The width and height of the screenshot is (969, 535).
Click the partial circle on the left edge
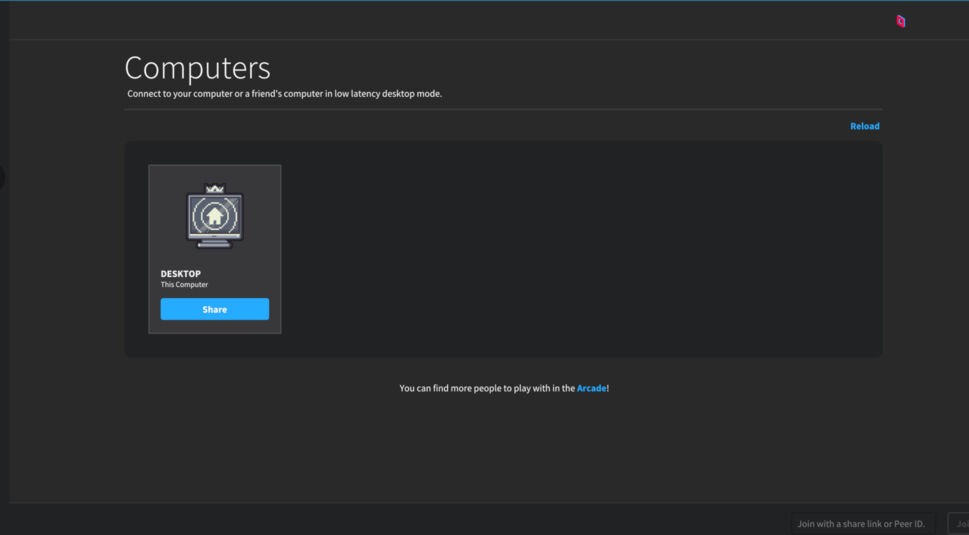(2, 178)
